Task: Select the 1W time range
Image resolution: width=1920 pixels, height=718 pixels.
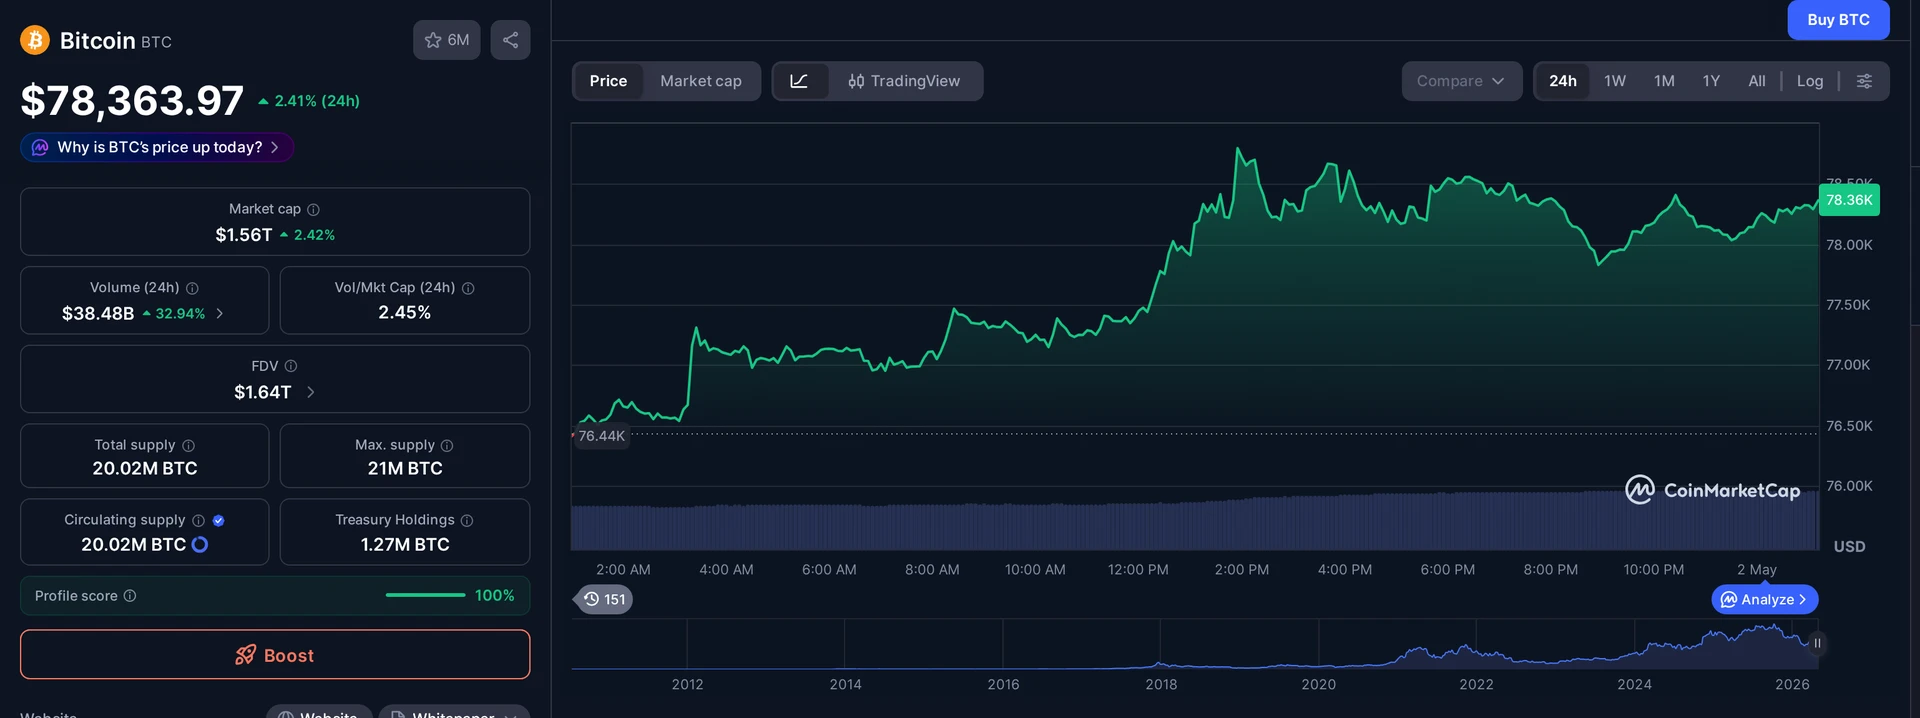Action: pos(1615,81)
